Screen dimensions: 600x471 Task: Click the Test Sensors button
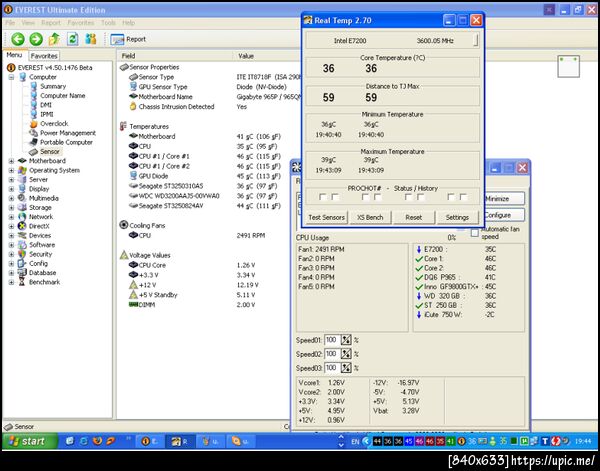click(326, 217)
